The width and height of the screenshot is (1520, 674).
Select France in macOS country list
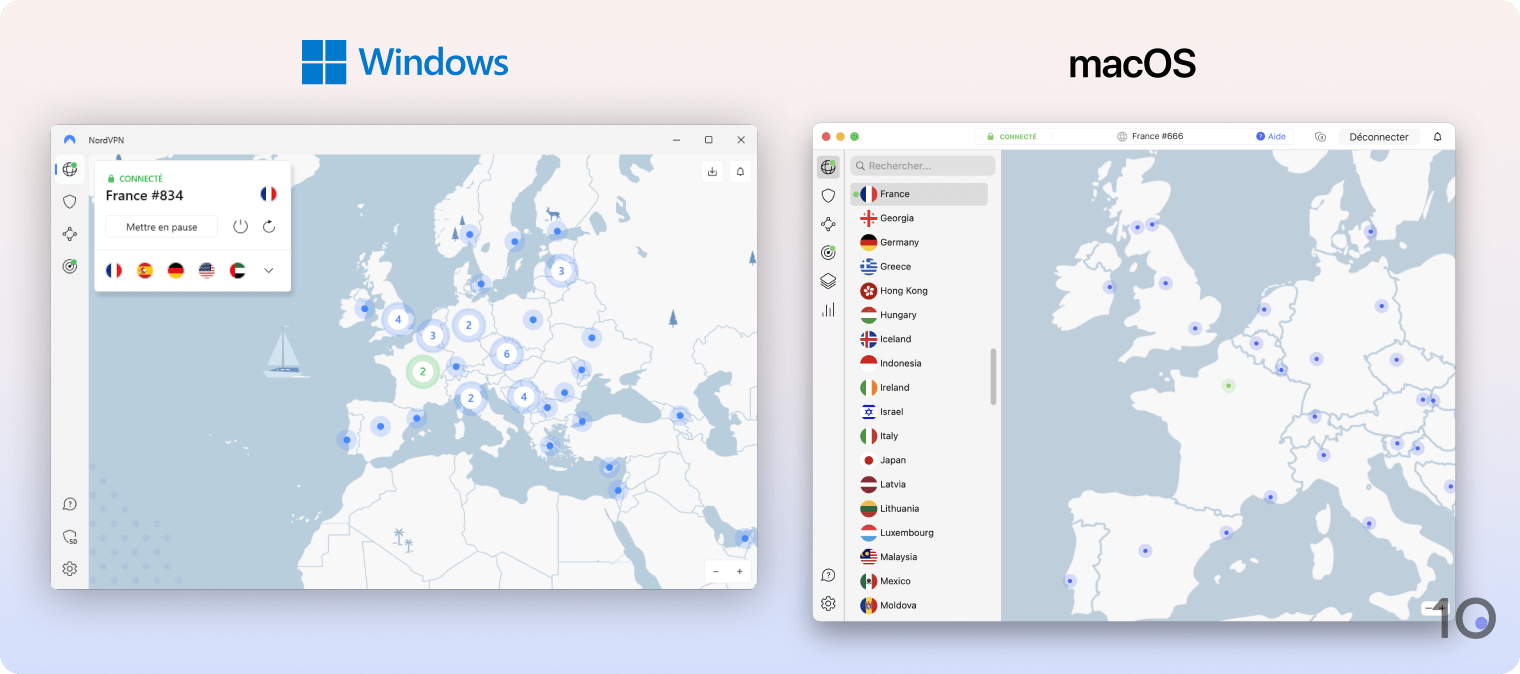(x=919, y=194)
